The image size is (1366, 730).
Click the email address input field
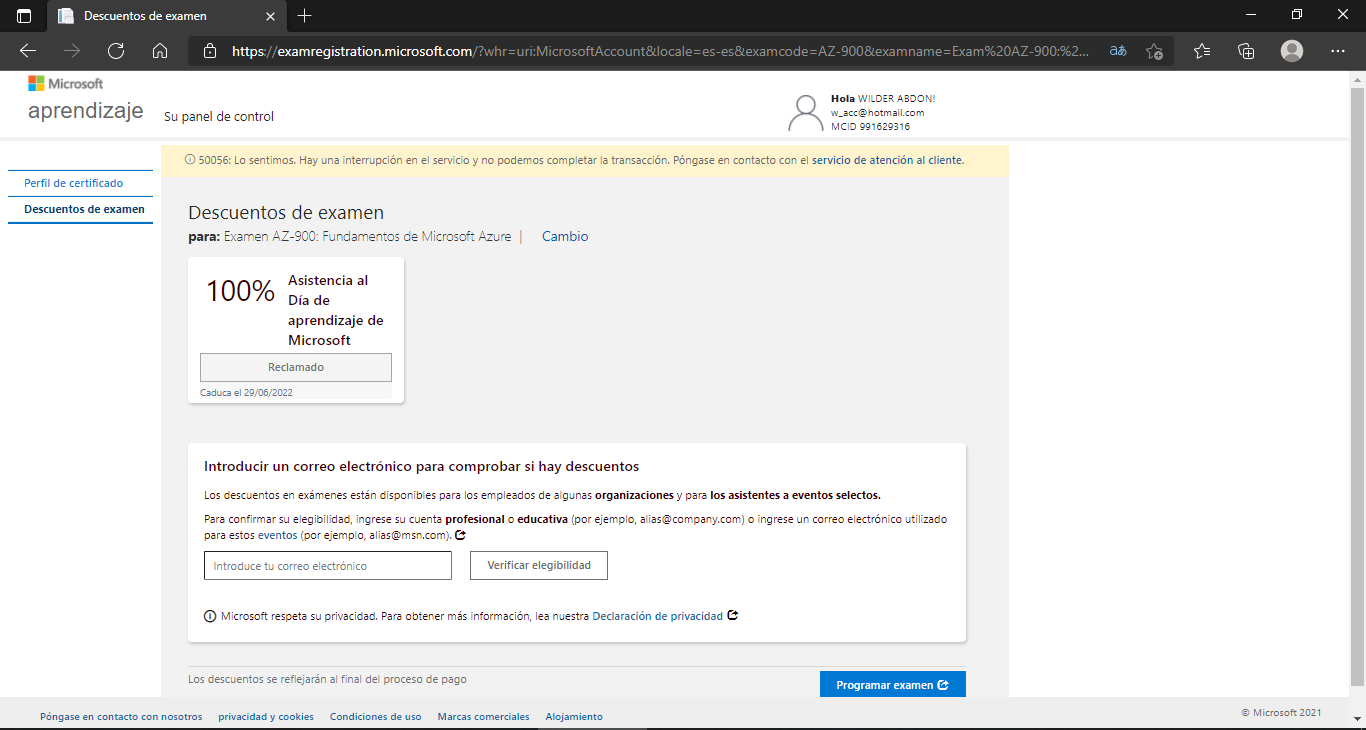point(328,565)
